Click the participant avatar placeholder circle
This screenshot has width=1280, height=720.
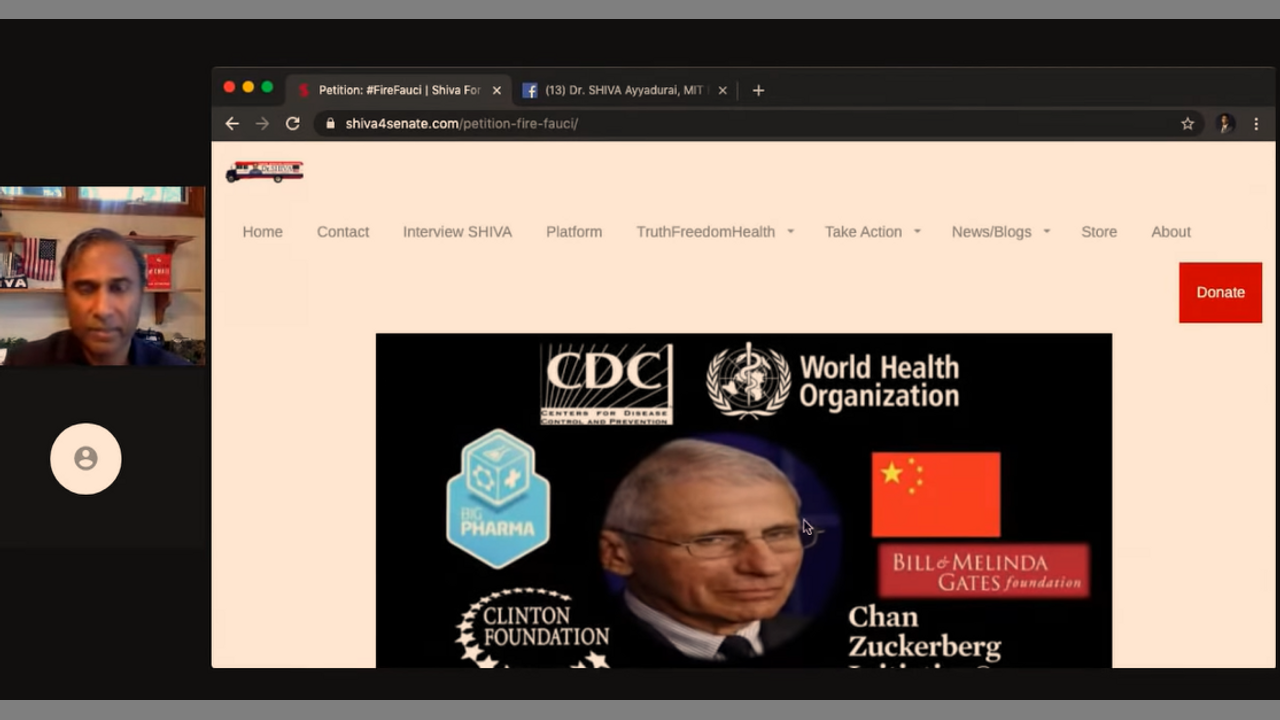click(86, 459)
